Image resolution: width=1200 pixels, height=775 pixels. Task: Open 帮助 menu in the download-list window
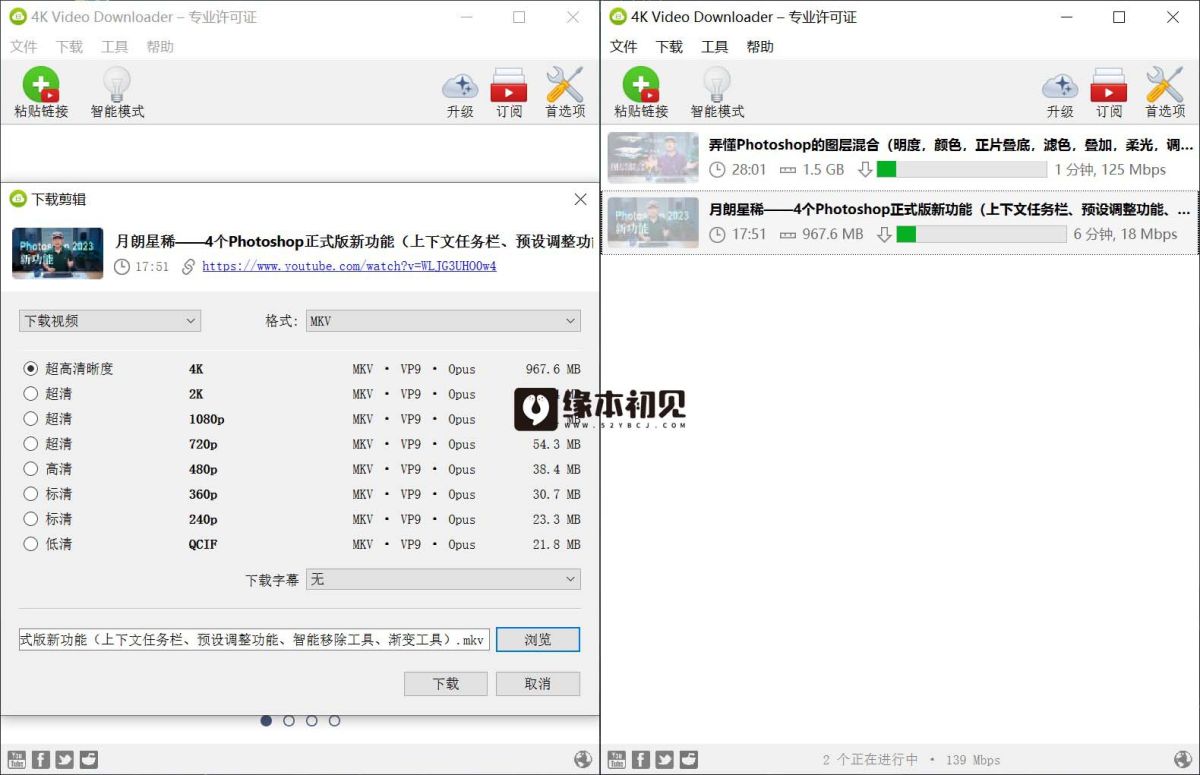pyautogui.click(x=760, y=47)
